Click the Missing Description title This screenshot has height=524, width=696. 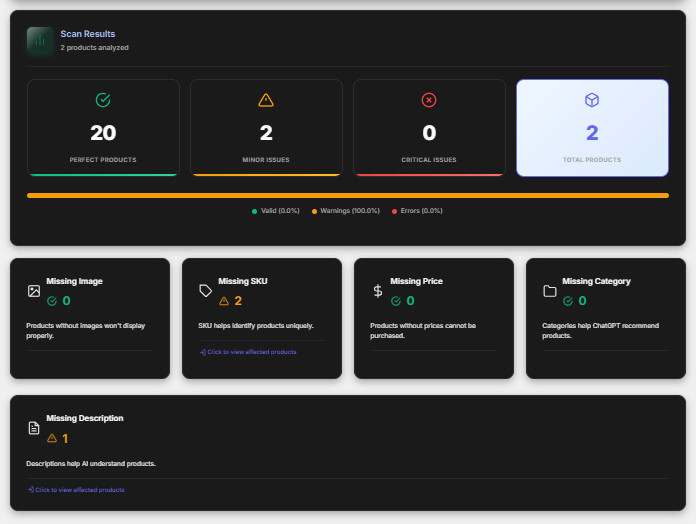click(85, 418)
